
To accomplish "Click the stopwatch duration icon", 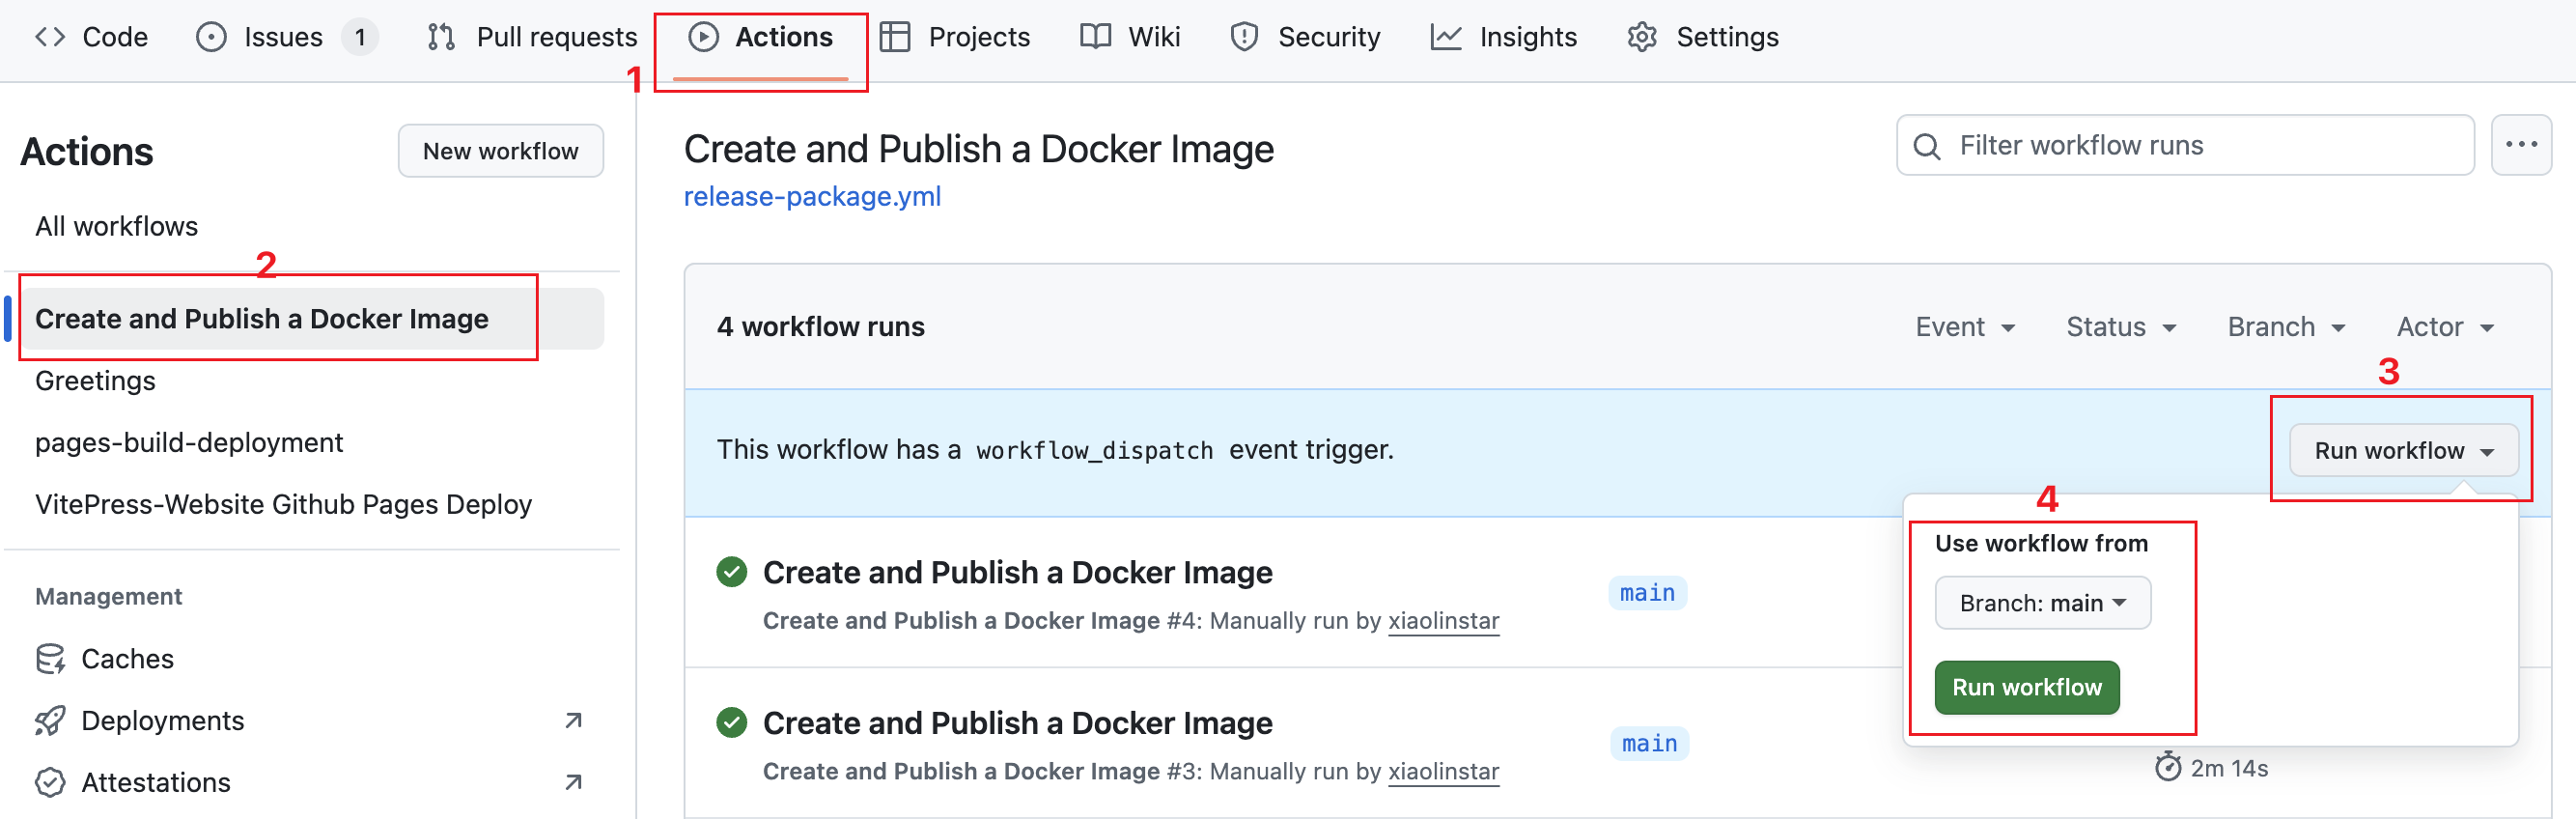I will (x=2167, y=767).
